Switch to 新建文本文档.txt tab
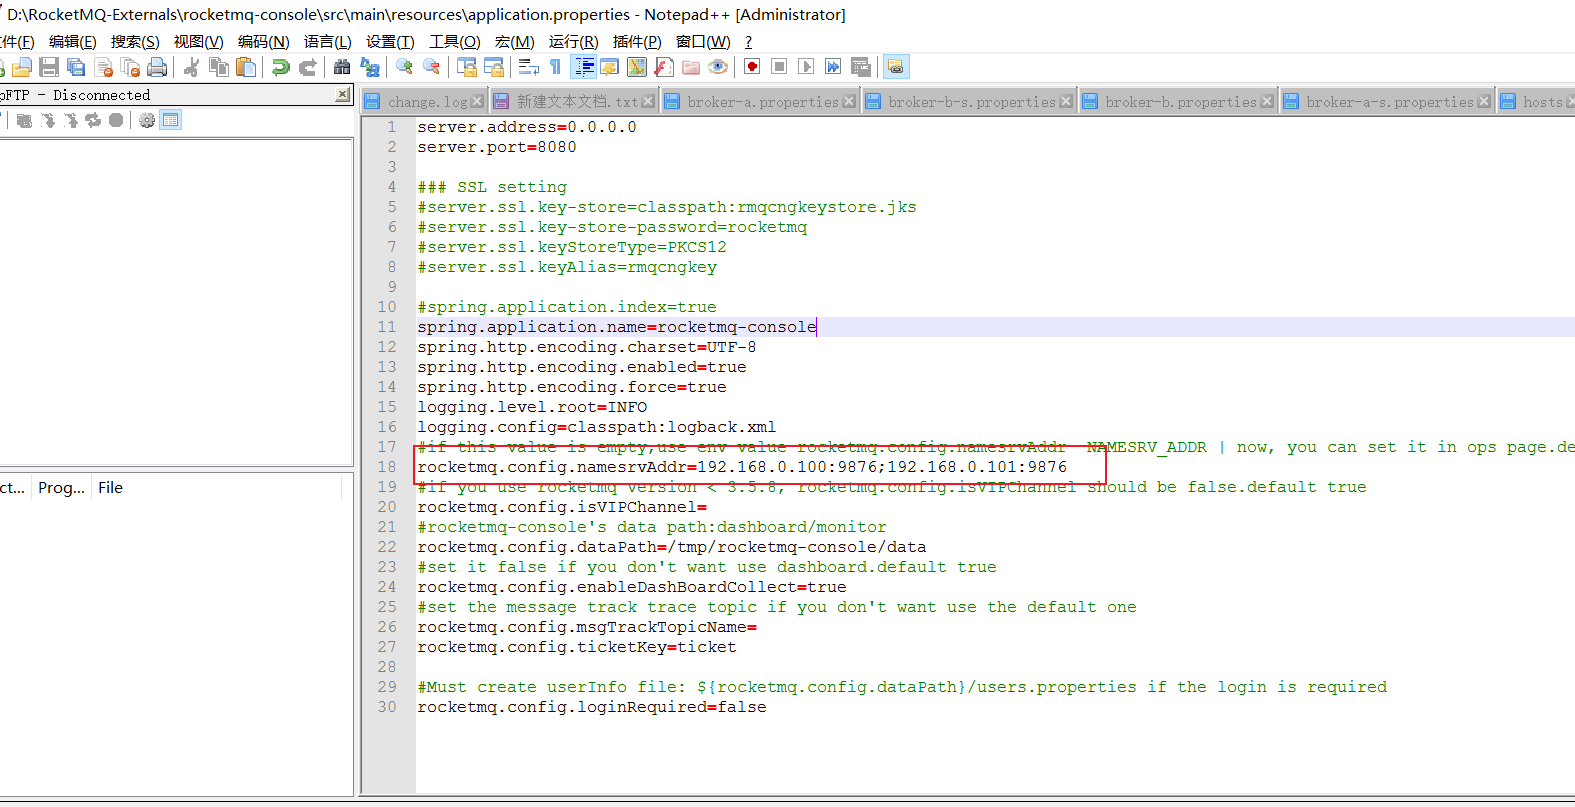1575x807 pixels. (574, 101)
